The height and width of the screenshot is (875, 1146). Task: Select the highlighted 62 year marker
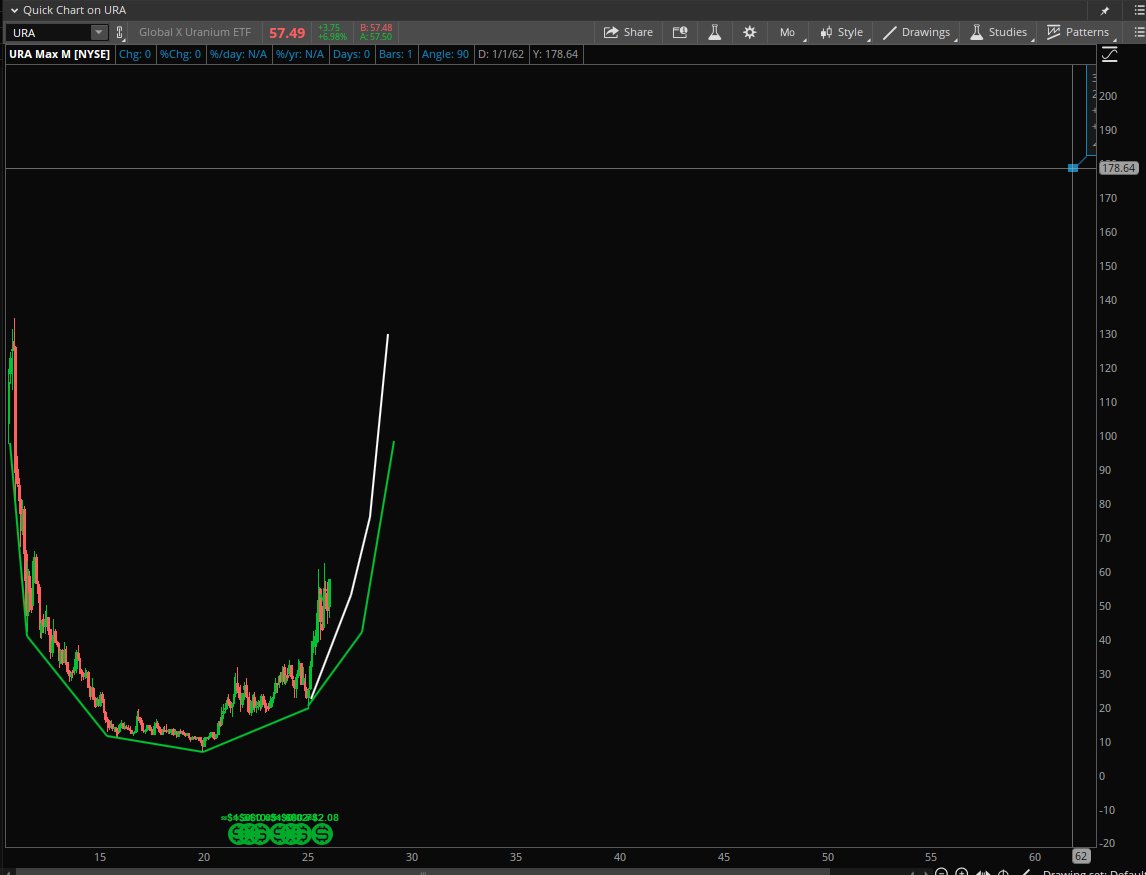click(x=1080, y=856)
